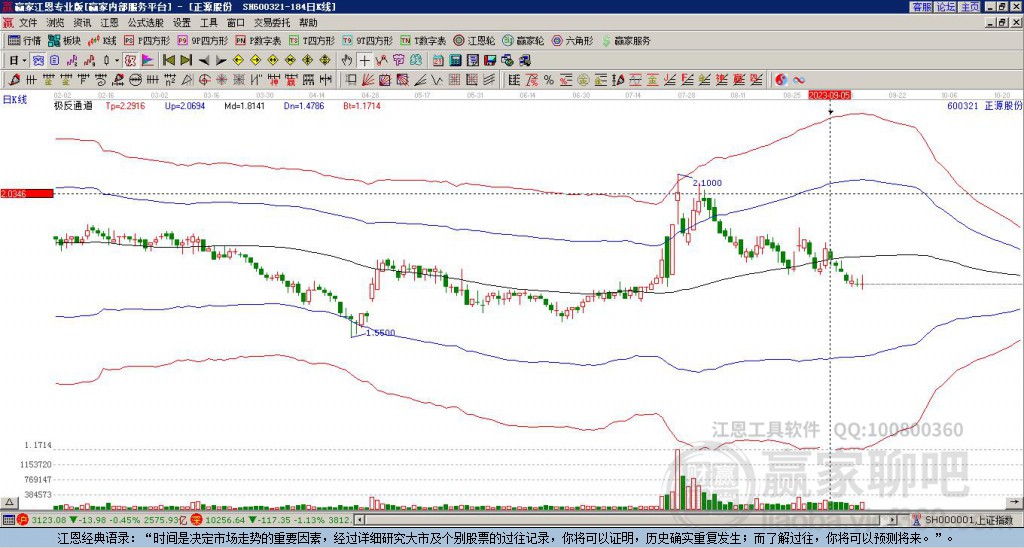
Task: Expand the candlestick style dropdown arrow
Action: click(117, 60)
